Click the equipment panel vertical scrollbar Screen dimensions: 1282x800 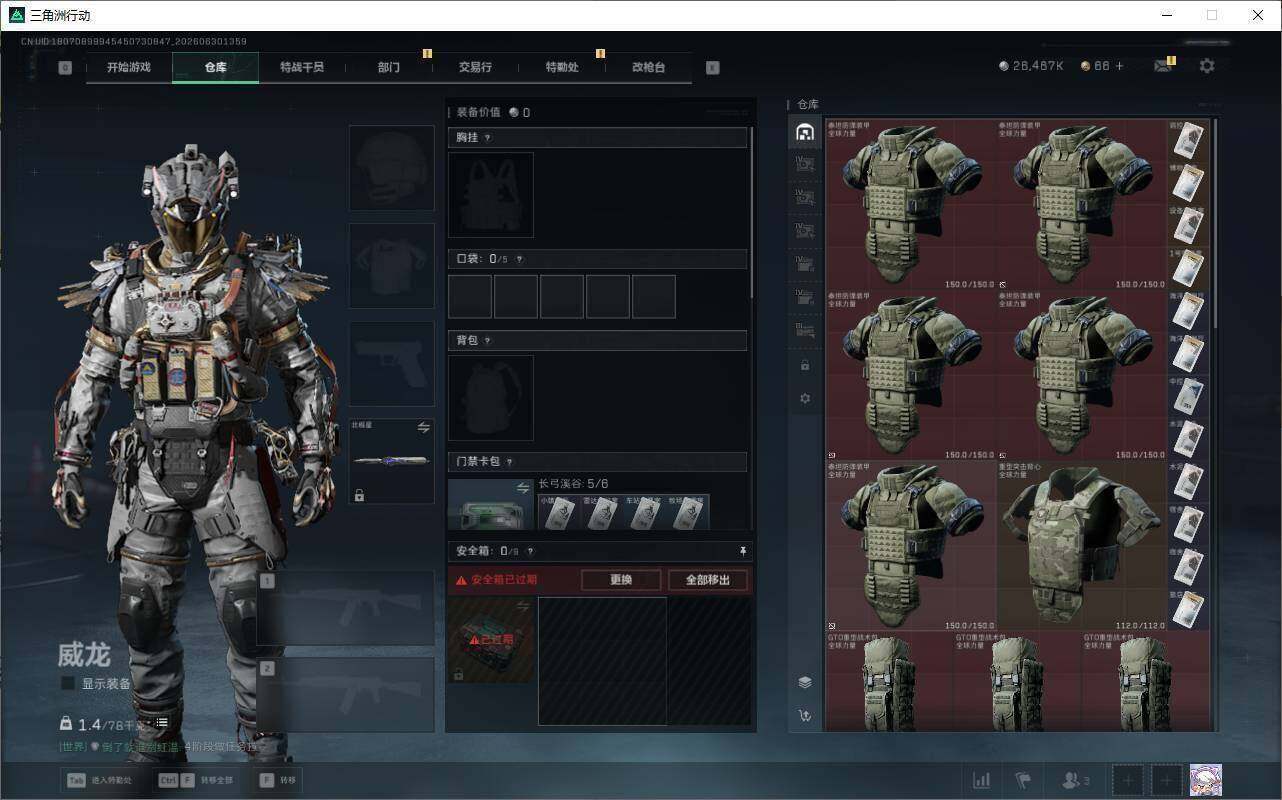752,212
